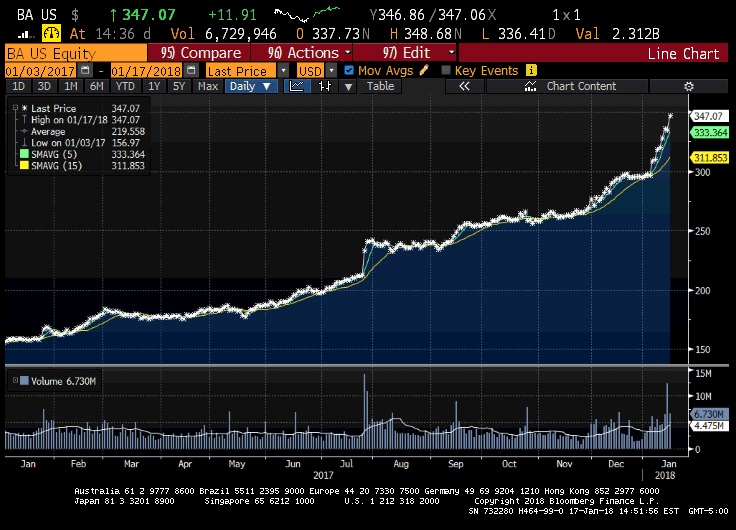Screen dimensions: 736x530
Task: Select the 6M range tab
Action: pyautogui.click(x=97, y=86)
